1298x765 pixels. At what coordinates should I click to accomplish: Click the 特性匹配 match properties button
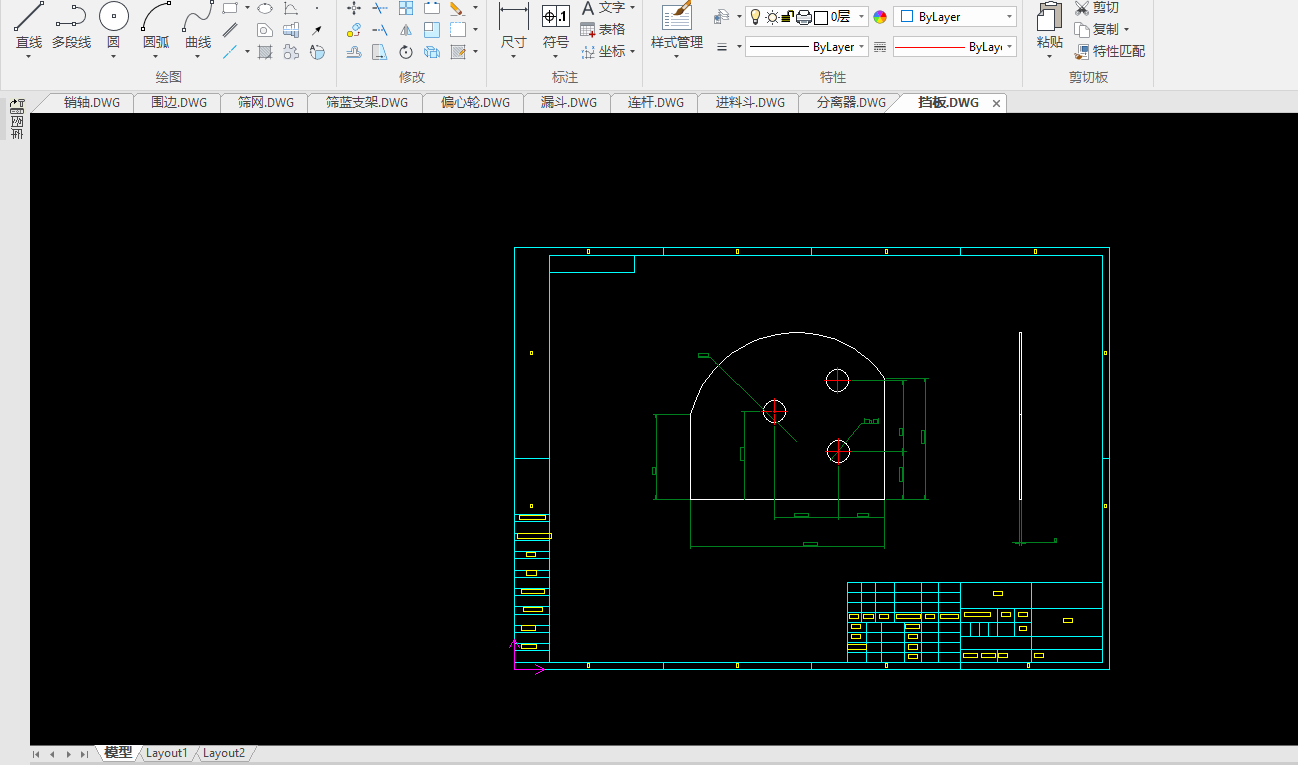tap(1110, 51)
